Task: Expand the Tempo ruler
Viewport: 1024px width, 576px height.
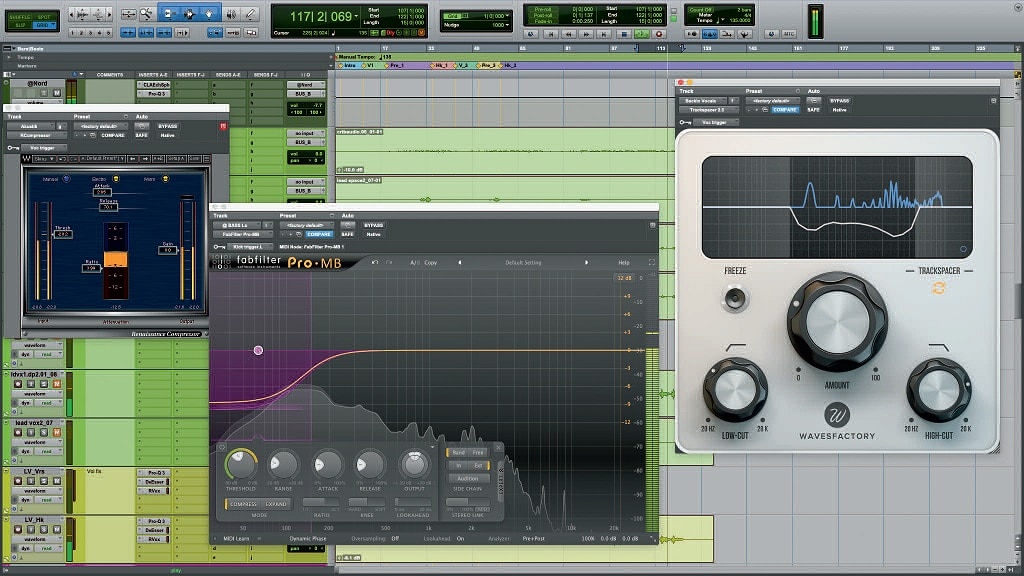Action: 9,57
